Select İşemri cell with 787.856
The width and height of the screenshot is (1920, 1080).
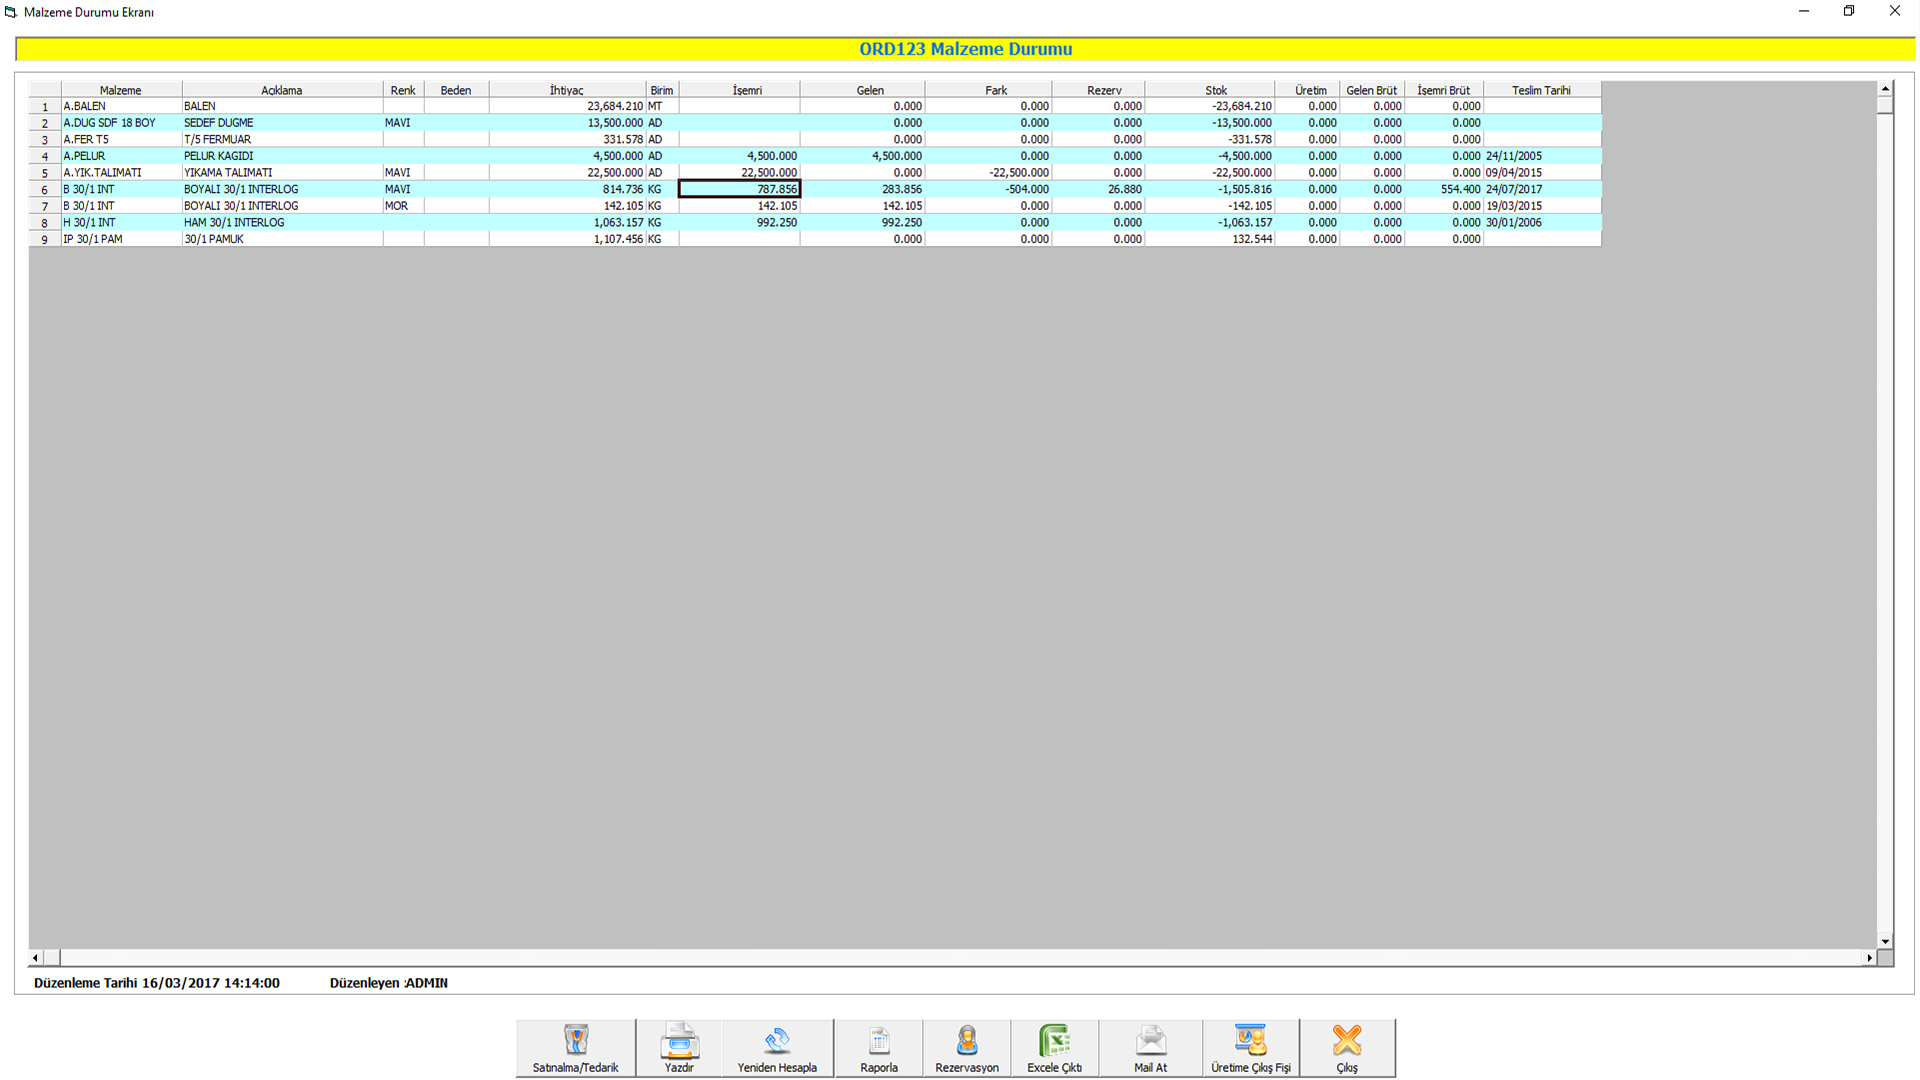pyautogui.click(x=739, y=189)
